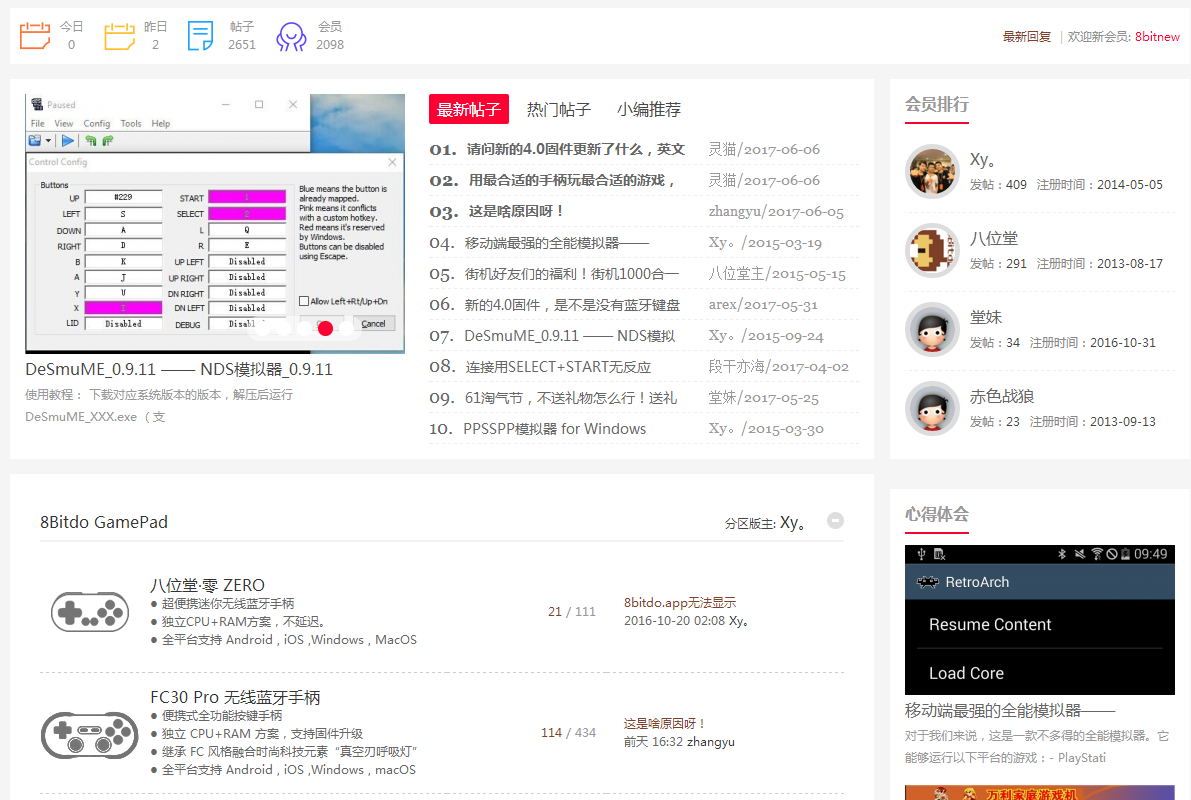The width and height of the screenshot is (1191, 800).
Task: Open last post 8bitdo.app无法显示
Action: pyautogui.click(x=680, y=602)
